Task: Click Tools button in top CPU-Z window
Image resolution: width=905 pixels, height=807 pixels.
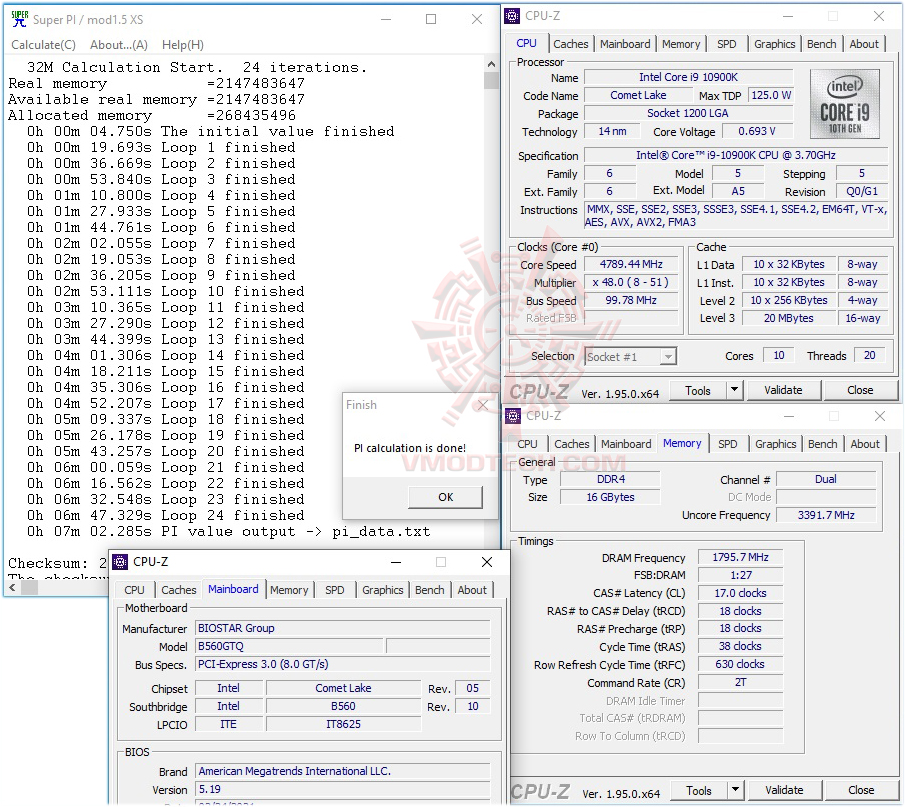Action: pyautogui.click(x=698, y=391)
